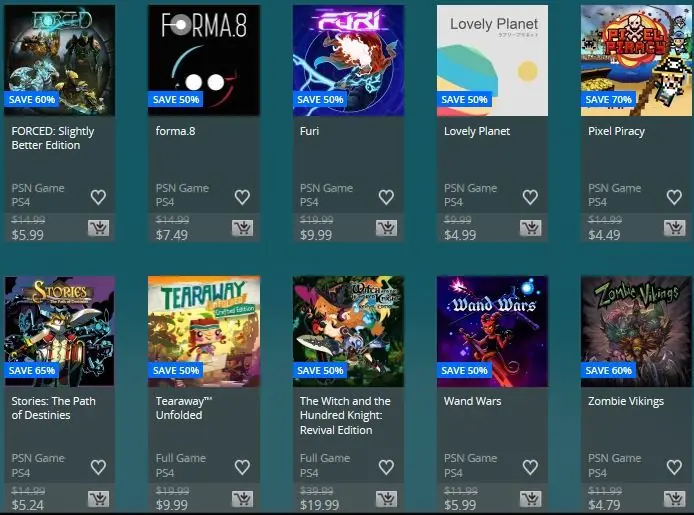The image size is (694, 515).
Task: Open the Furi cover art thumbnail
Action: click(348, 61)
